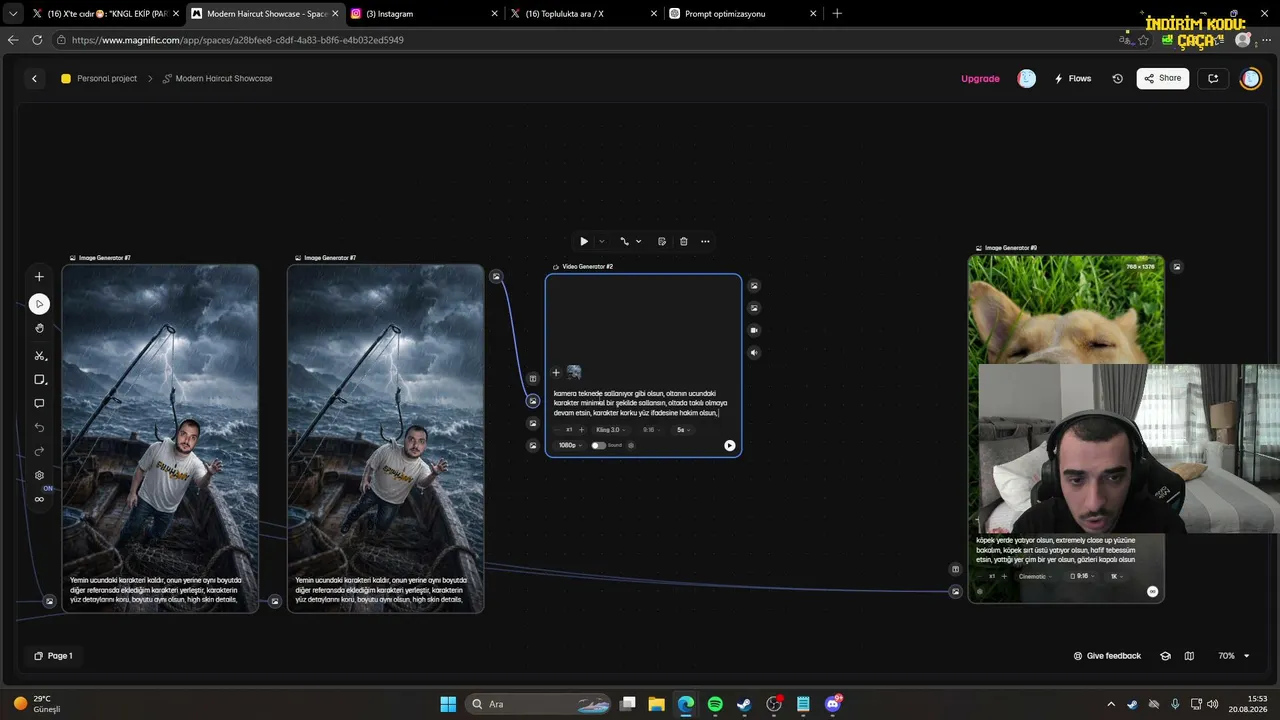Select the scissors cut tool

pos(39,356)
